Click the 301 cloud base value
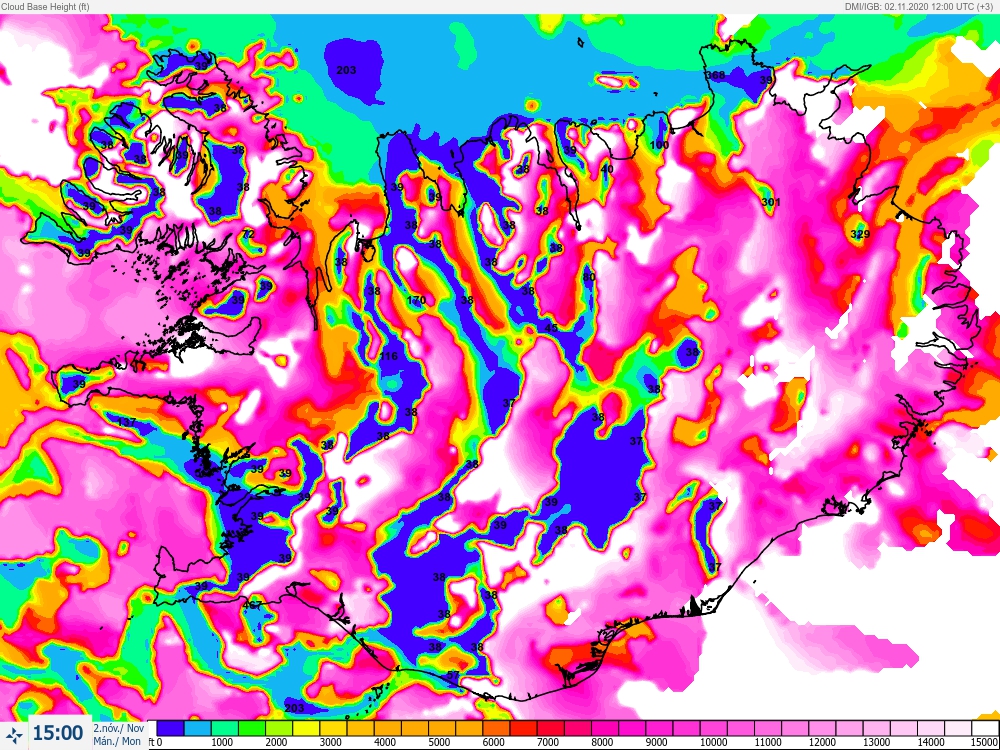The width and height of the screenshot is (1000, 750). (x=771, y=202)
